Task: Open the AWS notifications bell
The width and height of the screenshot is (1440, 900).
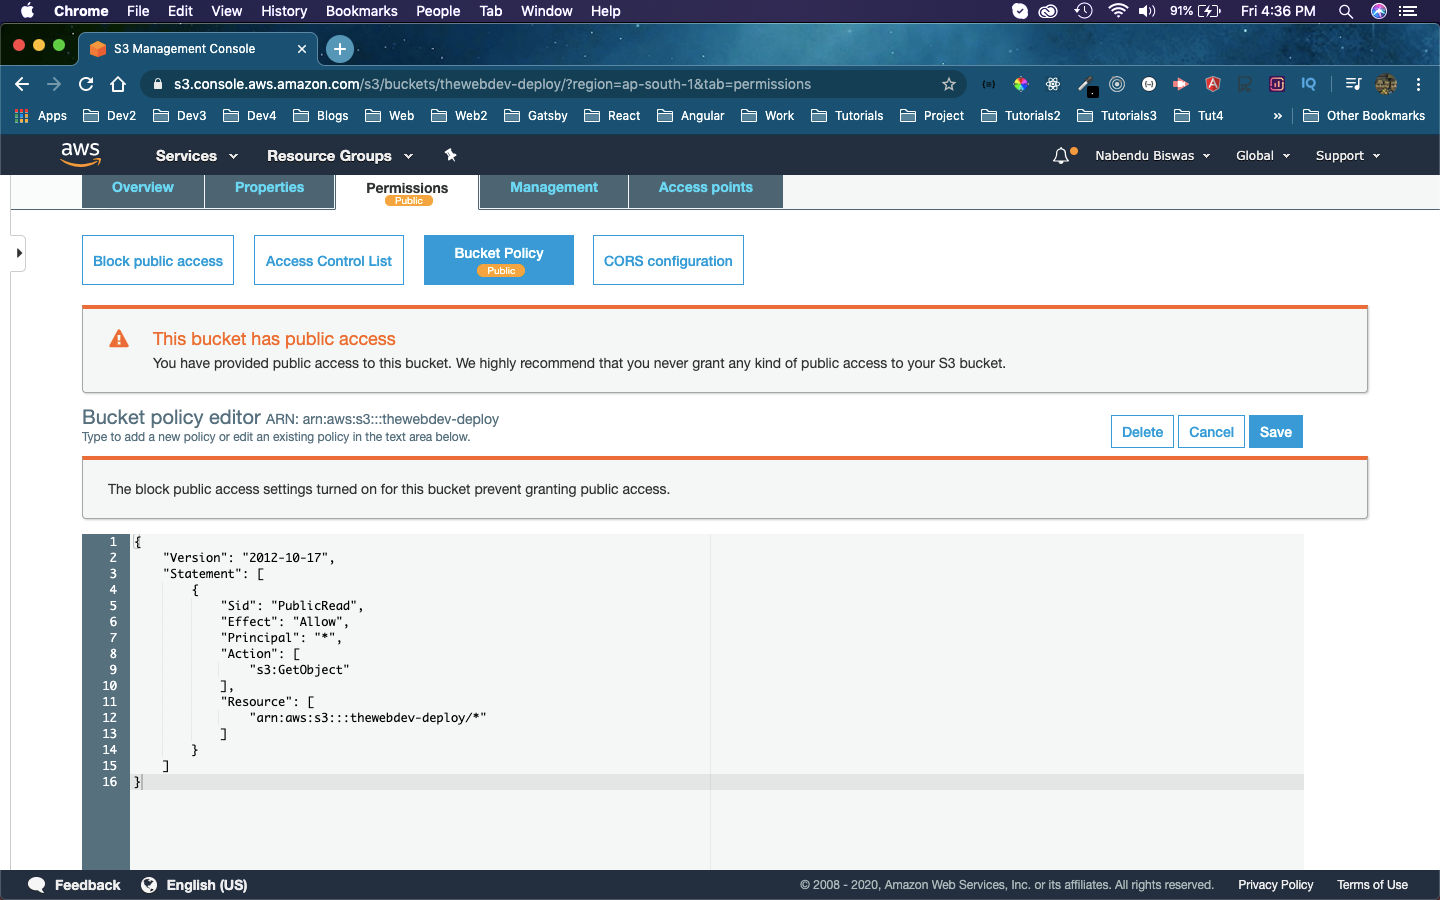Action: pos(1062,156)
